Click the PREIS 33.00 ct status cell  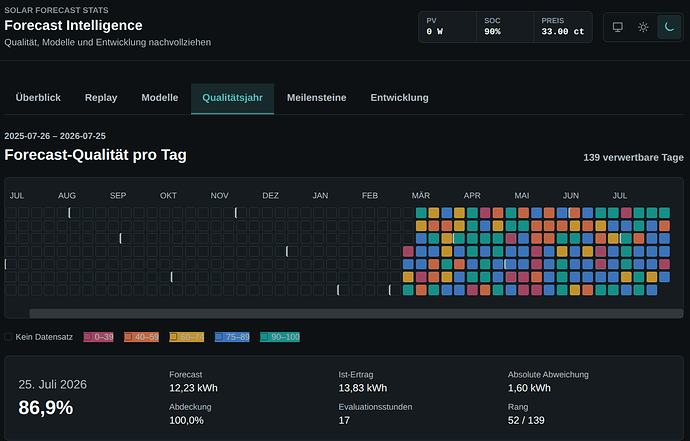coord(563,27)
